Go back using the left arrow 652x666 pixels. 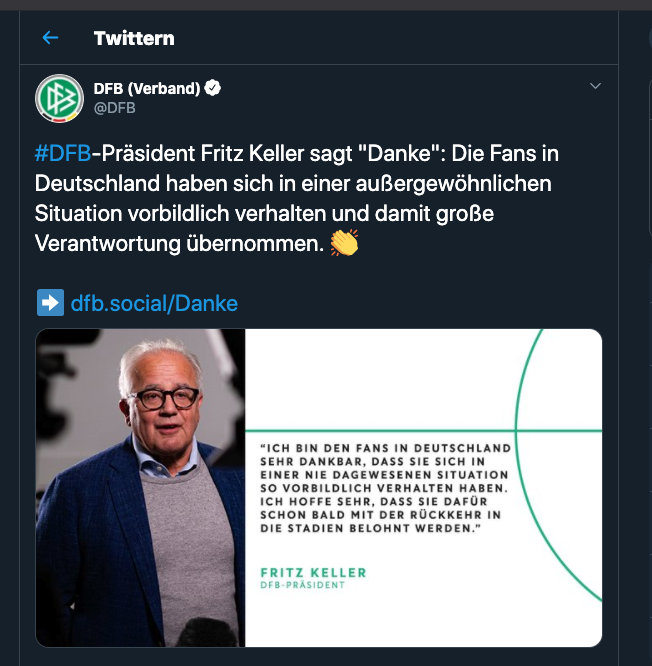[50, 38]
